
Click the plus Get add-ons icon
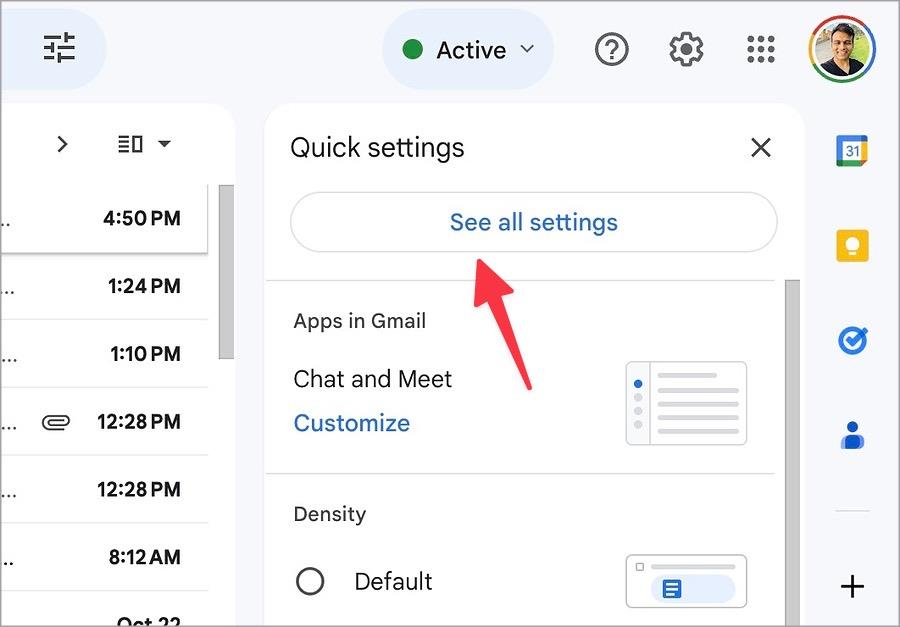click(x=852, y=586)
